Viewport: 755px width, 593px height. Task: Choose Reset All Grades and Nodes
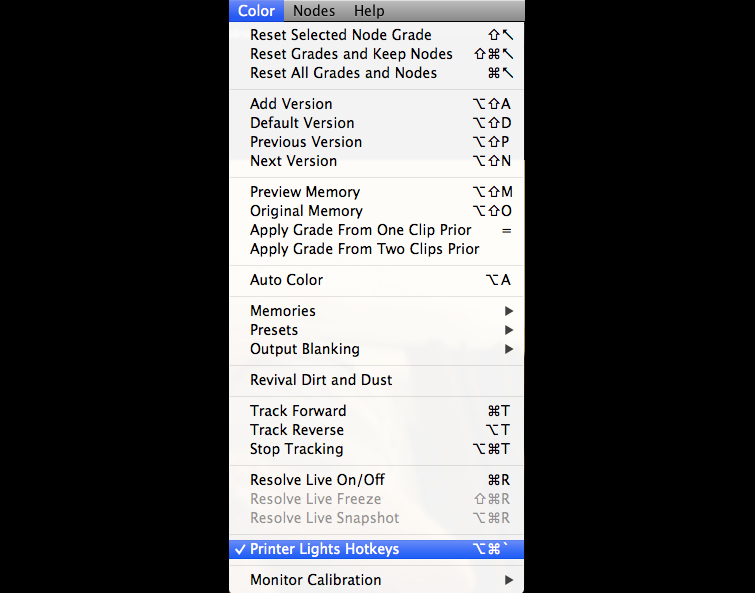pos(343,73)
